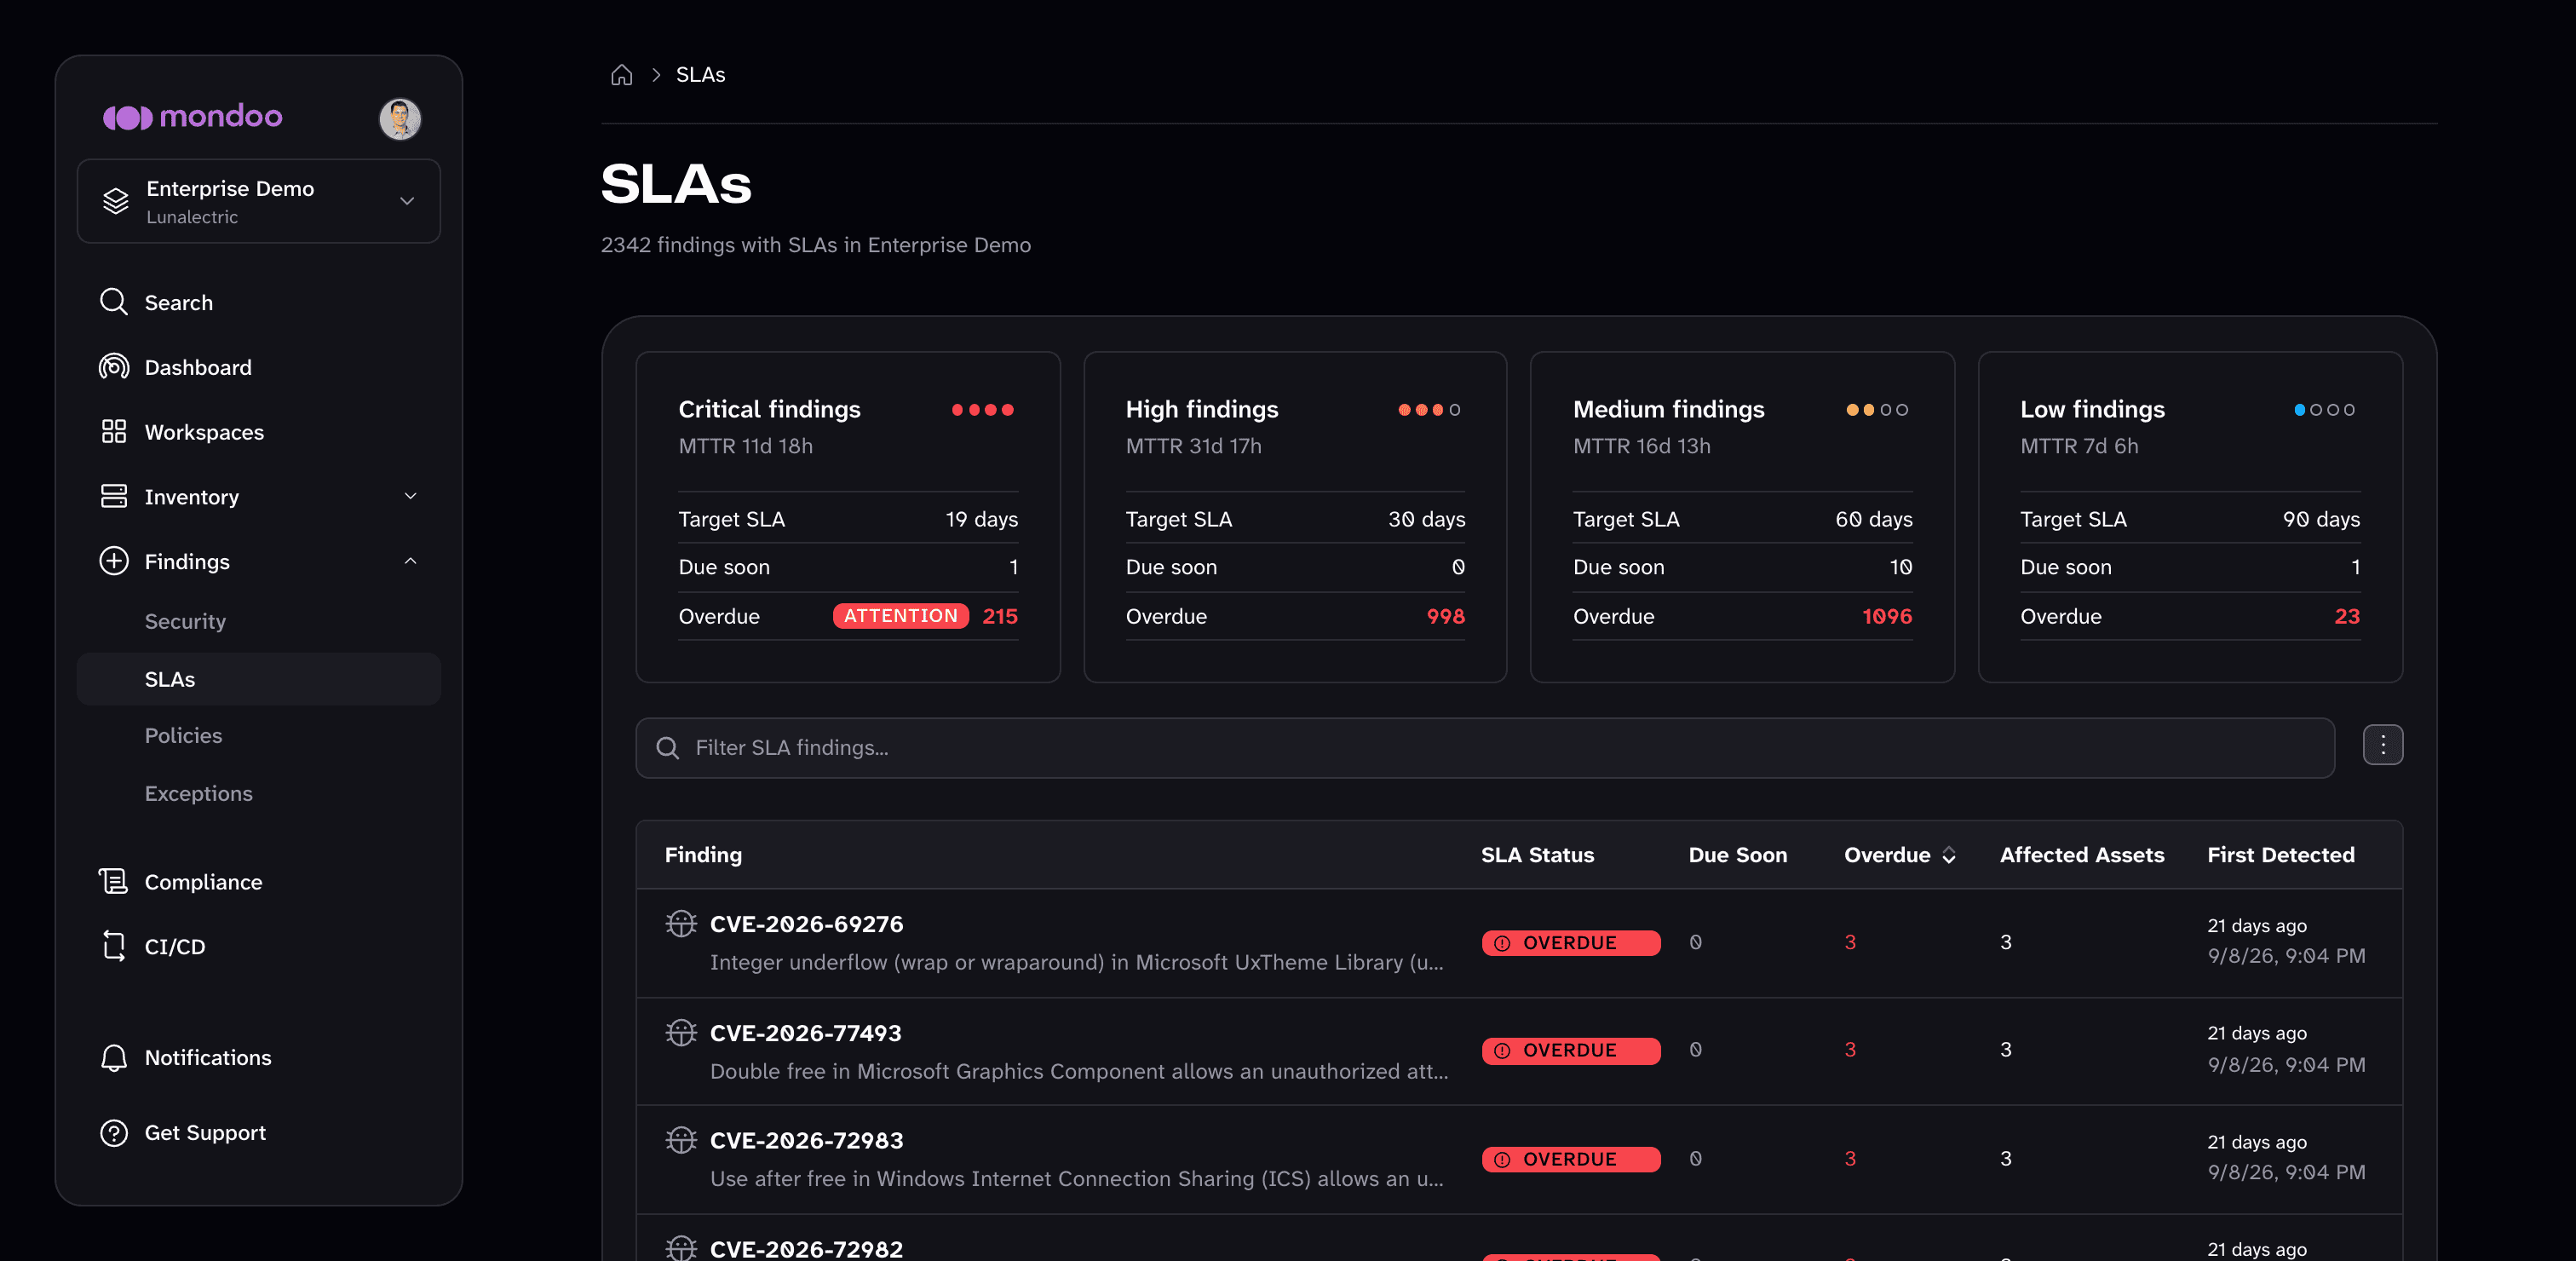Click the CI/CD icon
Viewport: 2576px width, 1261px height.
[114, 946]
